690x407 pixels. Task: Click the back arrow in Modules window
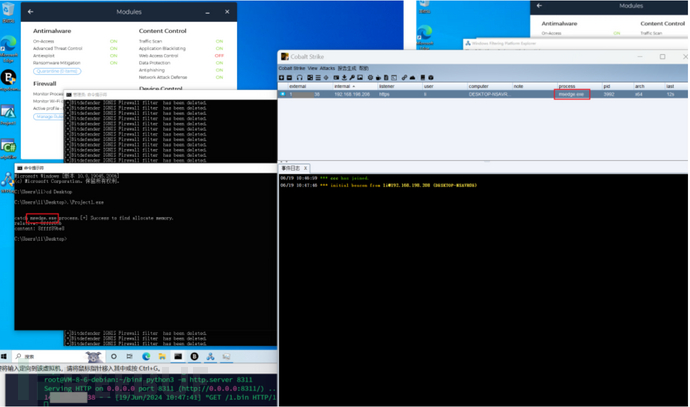[x=30, y=12]
